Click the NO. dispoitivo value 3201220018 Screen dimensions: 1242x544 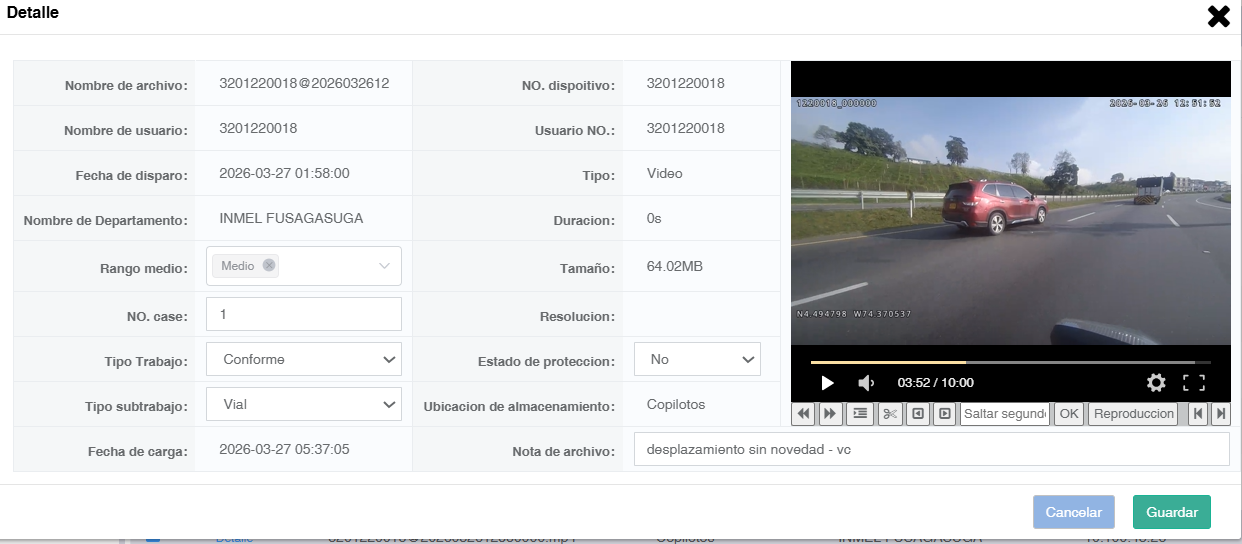pyautogui.click(x=686, y=83)
